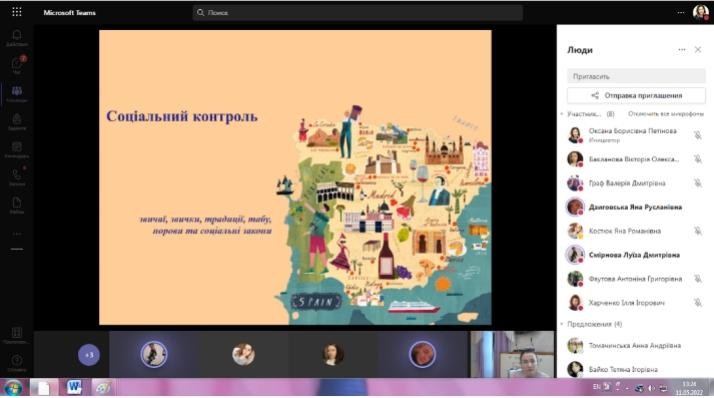Open the three-dots options in the Люди panel header

pyautogui.click(x=682, y=50)
